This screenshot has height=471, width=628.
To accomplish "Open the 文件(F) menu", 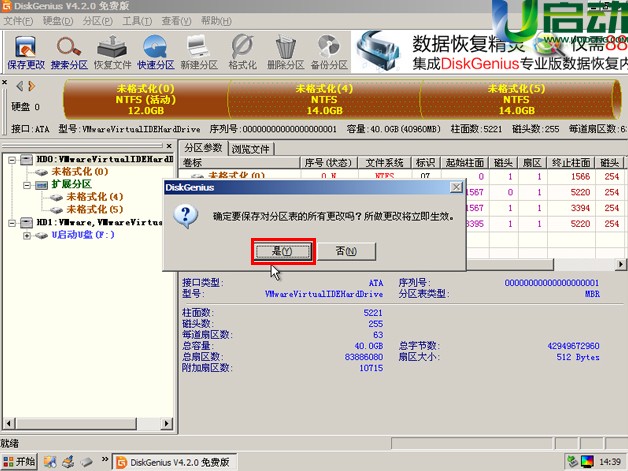I will pyautogui.click(x=18, y=21).
